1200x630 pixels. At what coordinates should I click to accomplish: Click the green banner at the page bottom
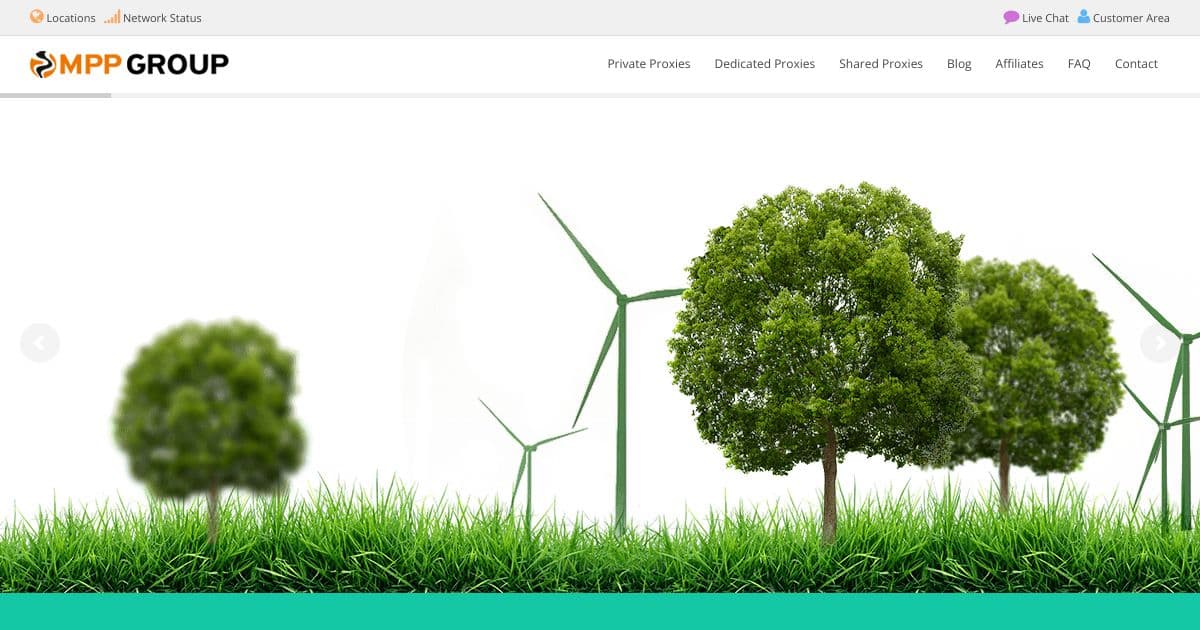point(600,613)
